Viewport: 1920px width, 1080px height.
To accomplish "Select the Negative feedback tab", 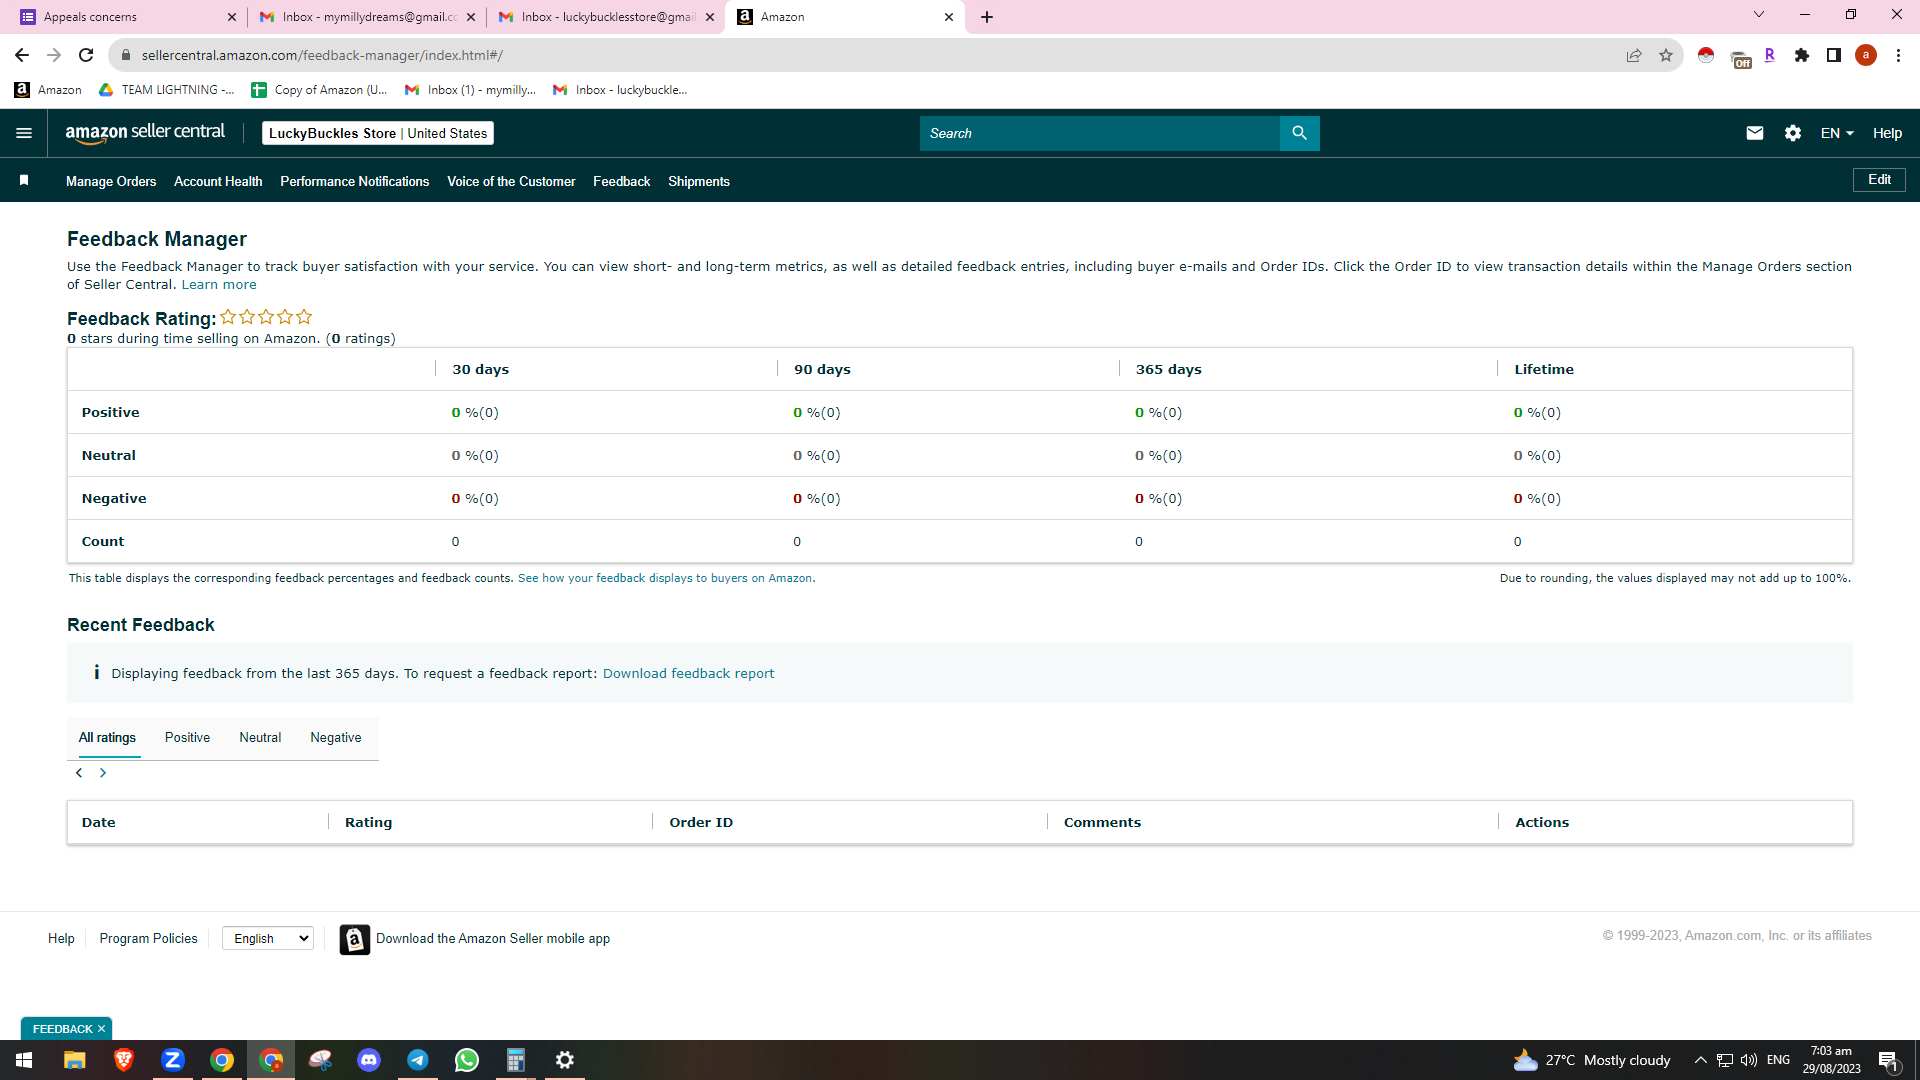I will 336,738.
